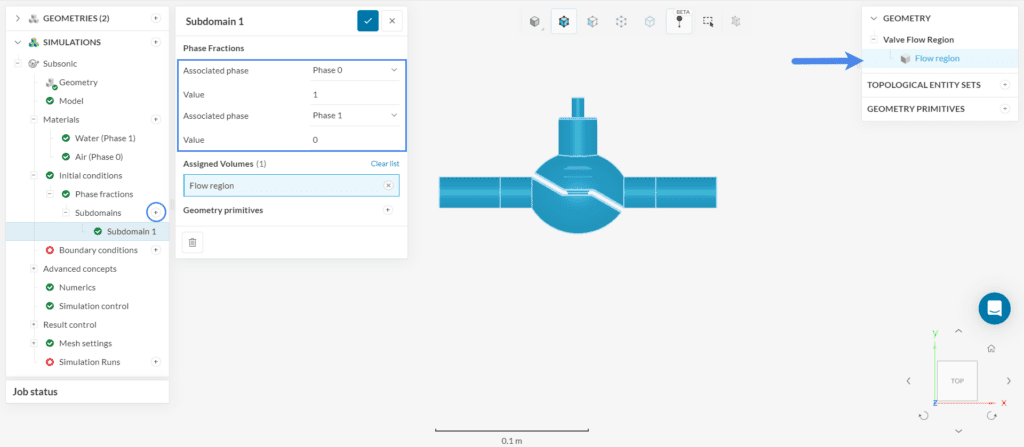1024x447 pixels.
Task: Rotate view down with cube arrow
Action: (x=958, y=431)
